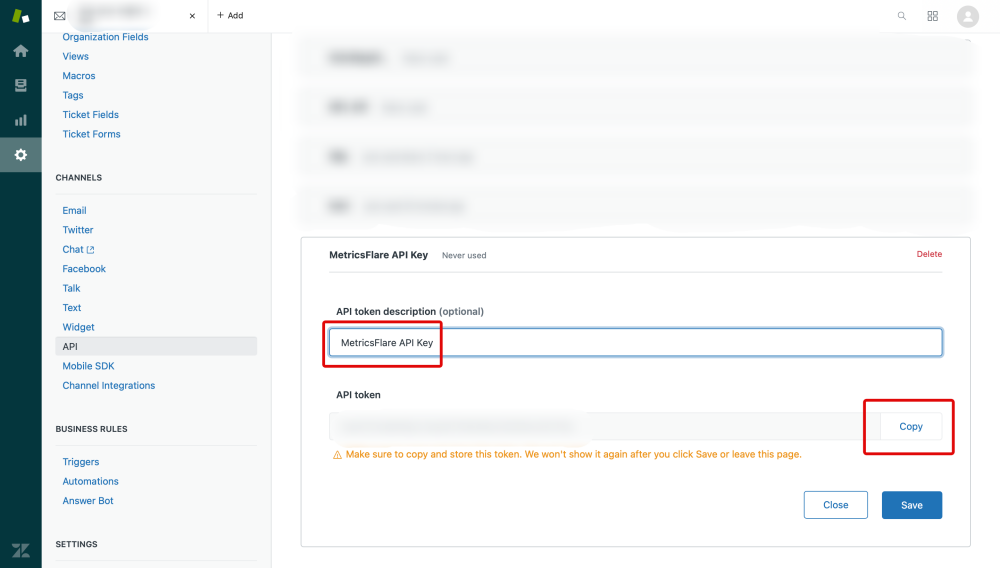1000x568 pixels.
Task: Click the Add tab button
Action: pyautogui.click(x=230, y=16)
